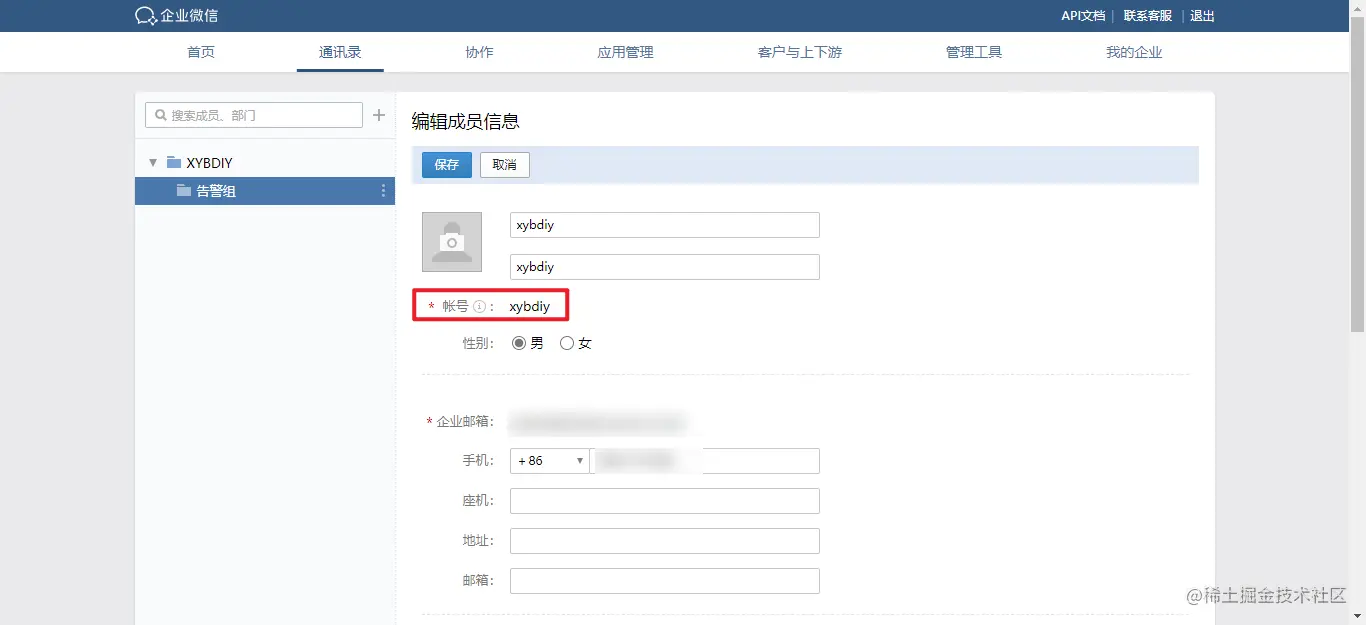Image resolution: width=1366 pixels, height=625 pixels.
Task: Click the 座机 input field
Action: pyautogui.click(x=665, y=501)
